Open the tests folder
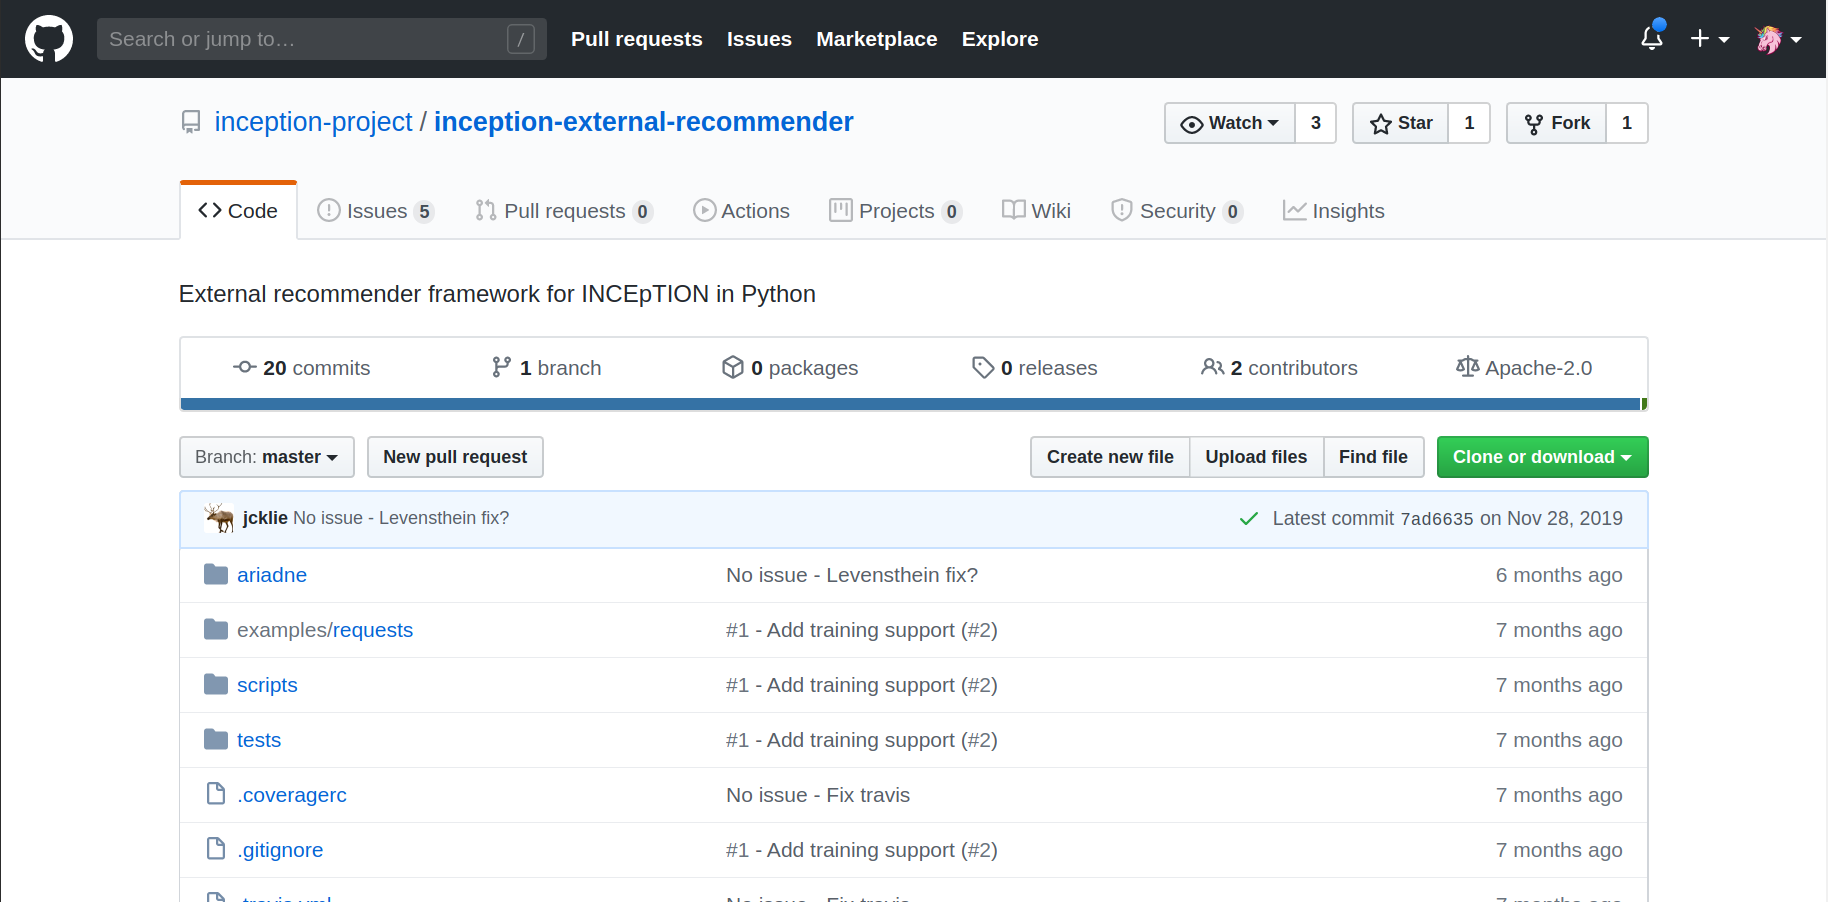The height and width of the screenshot is (902, 1828). (x=259, y=740)
